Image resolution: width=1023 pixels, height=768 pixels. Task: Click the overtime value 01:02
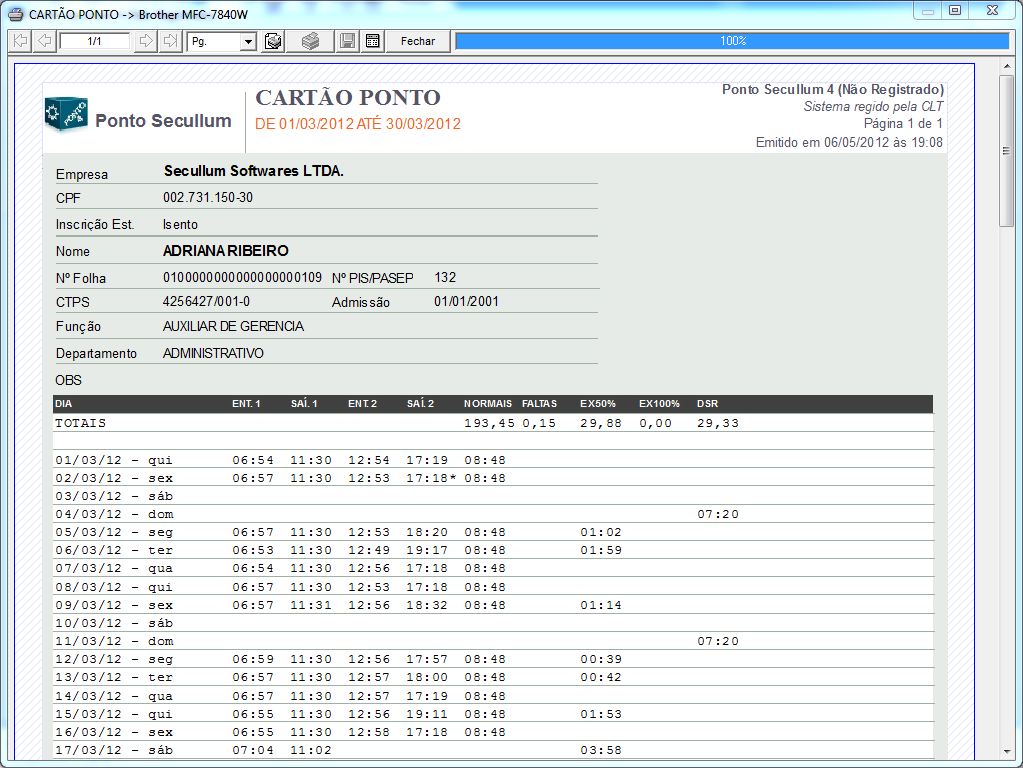[601, 532]
